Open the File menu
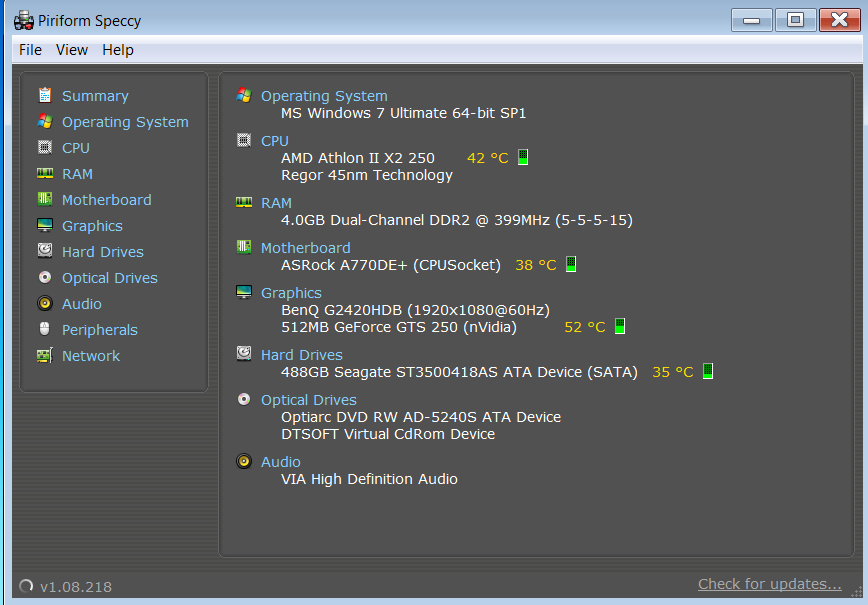868x605 pixels. (30, 50)
